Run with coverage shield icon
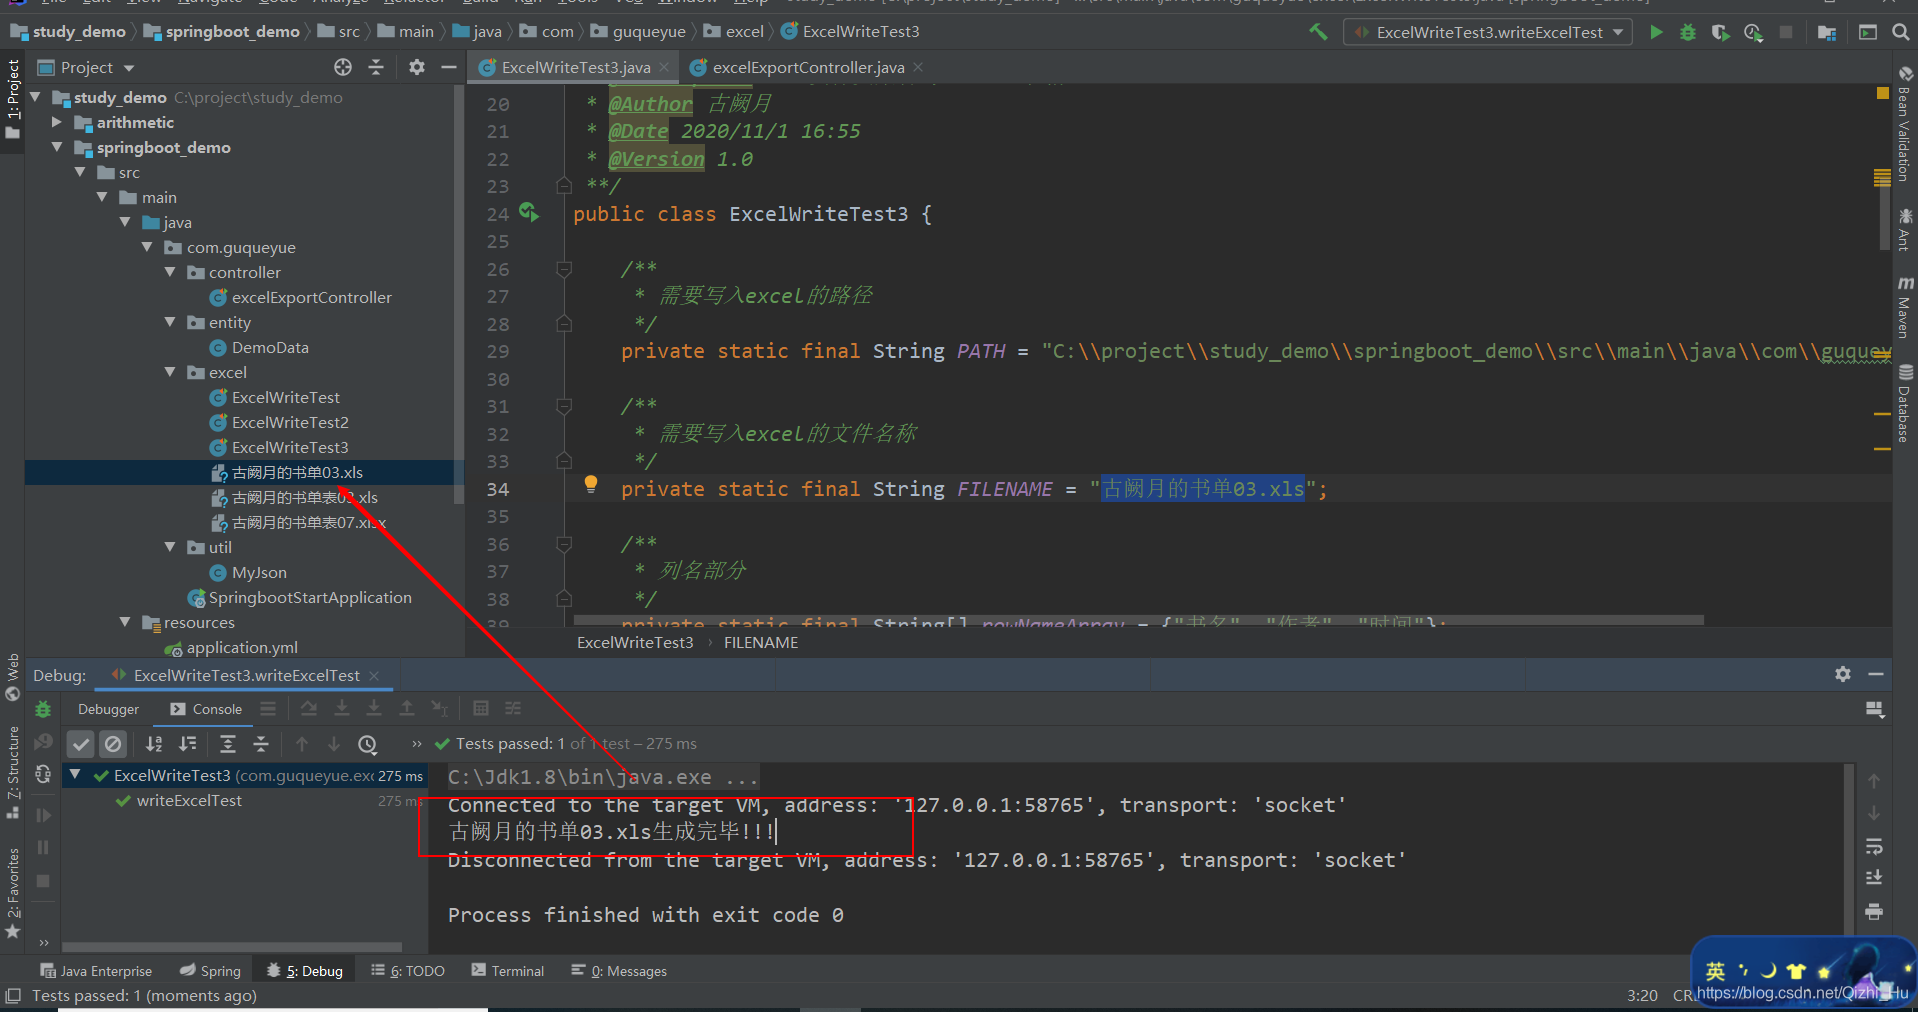Image resolution: width=1918 pixels, height=1012 pixels. [x=1720, y=32]
